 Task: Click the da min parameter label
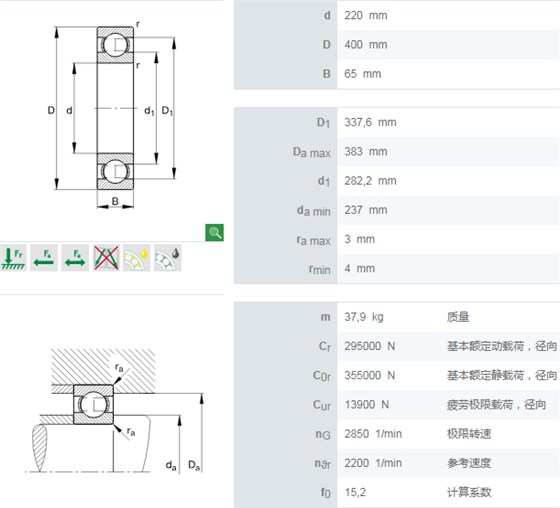point(313,211)
